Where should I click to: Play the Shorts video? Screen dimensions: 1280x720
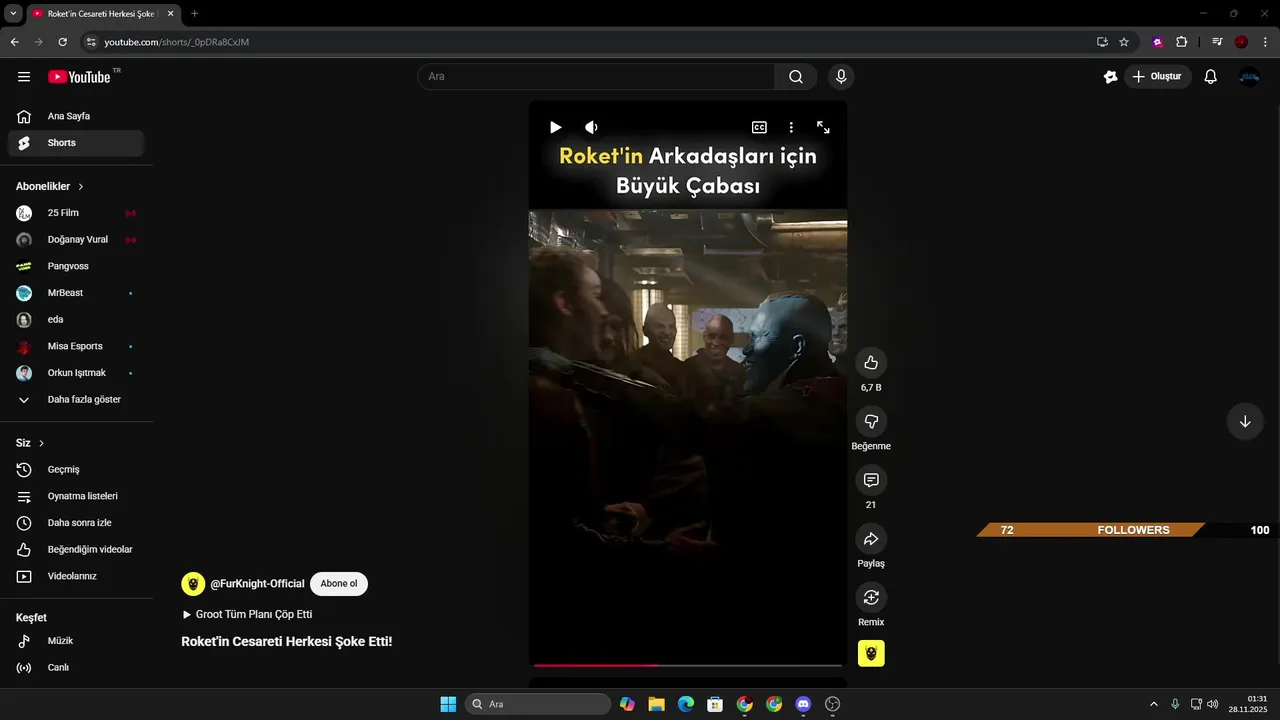click(x=556, y=127)
